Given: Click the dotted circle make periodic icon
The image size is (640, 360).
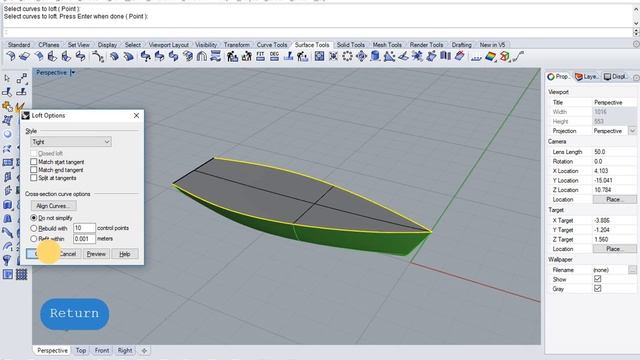Looking at the screenshot, I should pyautogui.click(x=347, y=56).
